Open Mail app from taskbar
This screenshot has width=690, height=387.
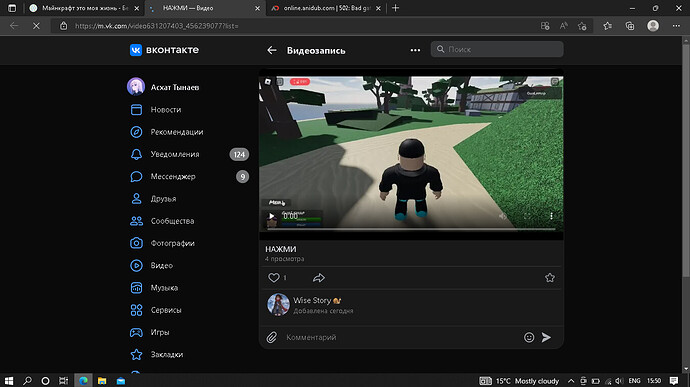121,381
